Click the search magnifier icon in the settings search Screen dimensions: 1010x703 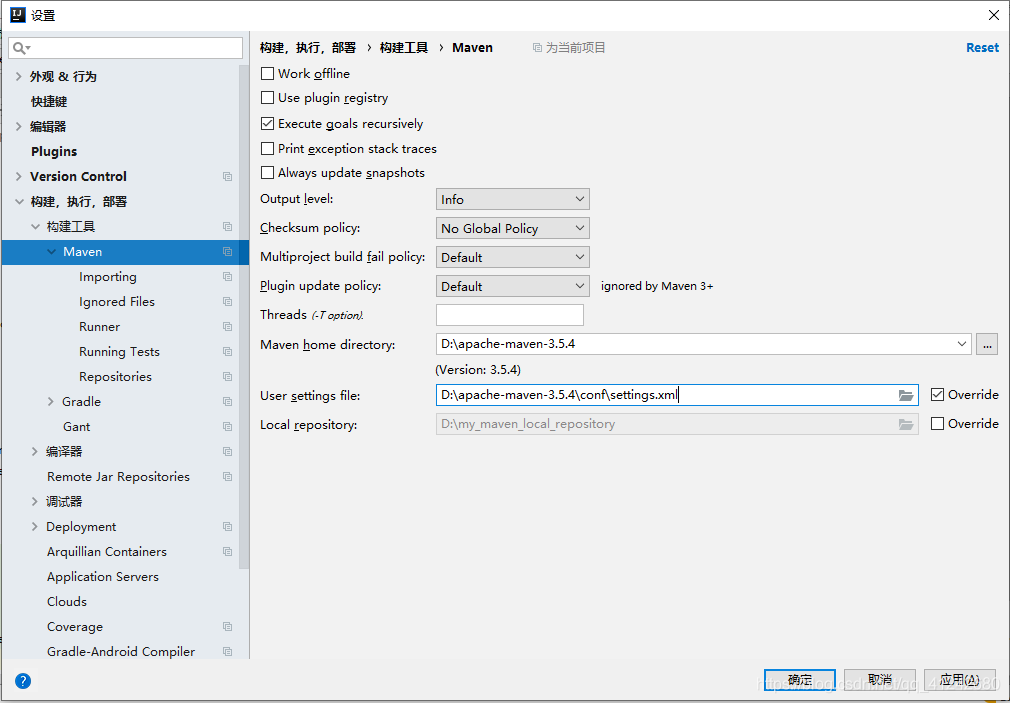20,48
